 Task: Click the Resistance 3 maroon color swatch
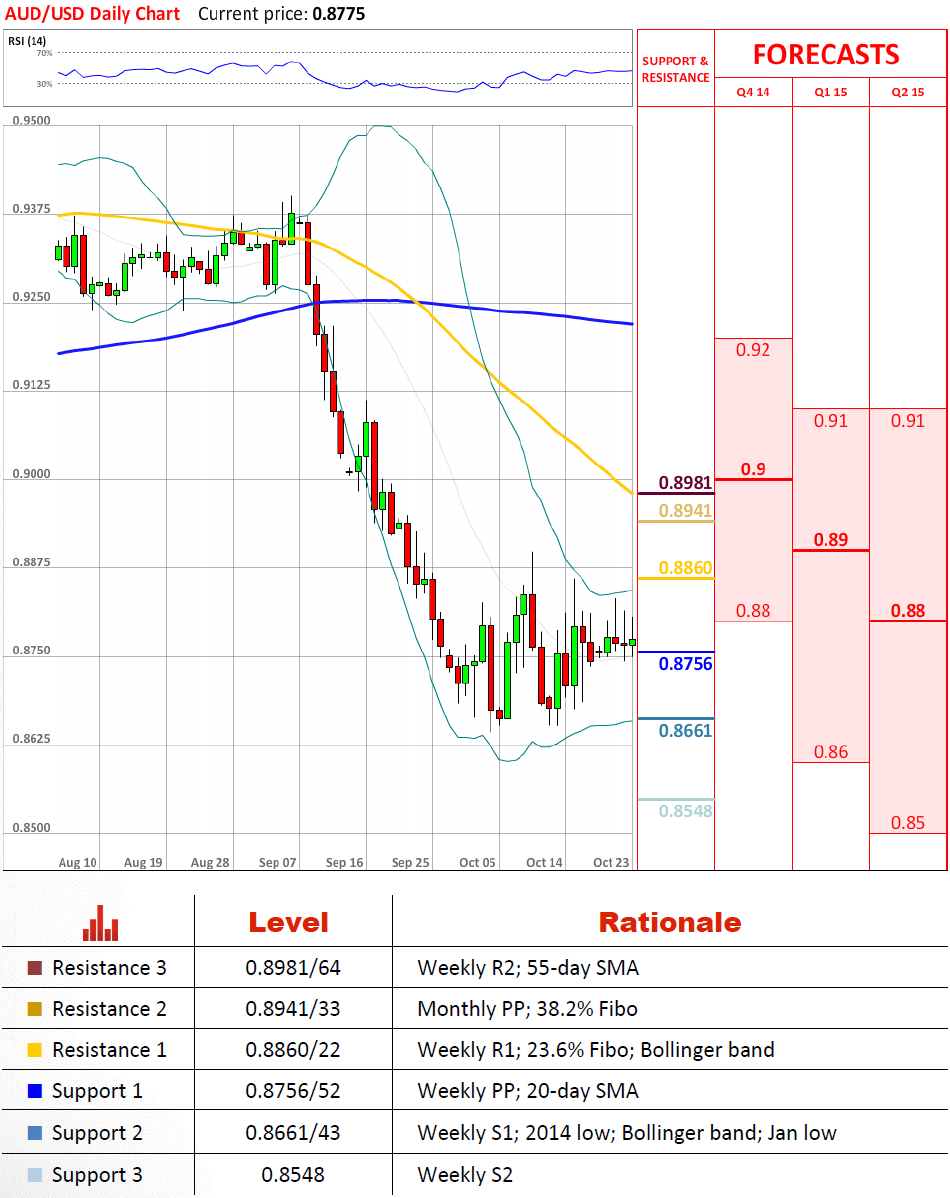34,968
